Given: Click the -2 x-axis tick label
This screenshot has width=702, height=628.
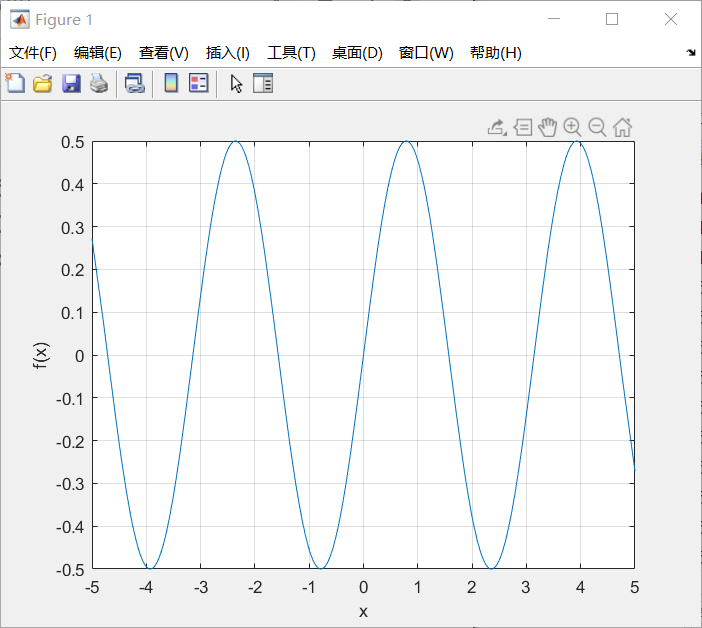Looking at the screenshot, I should tap(255, 587).
